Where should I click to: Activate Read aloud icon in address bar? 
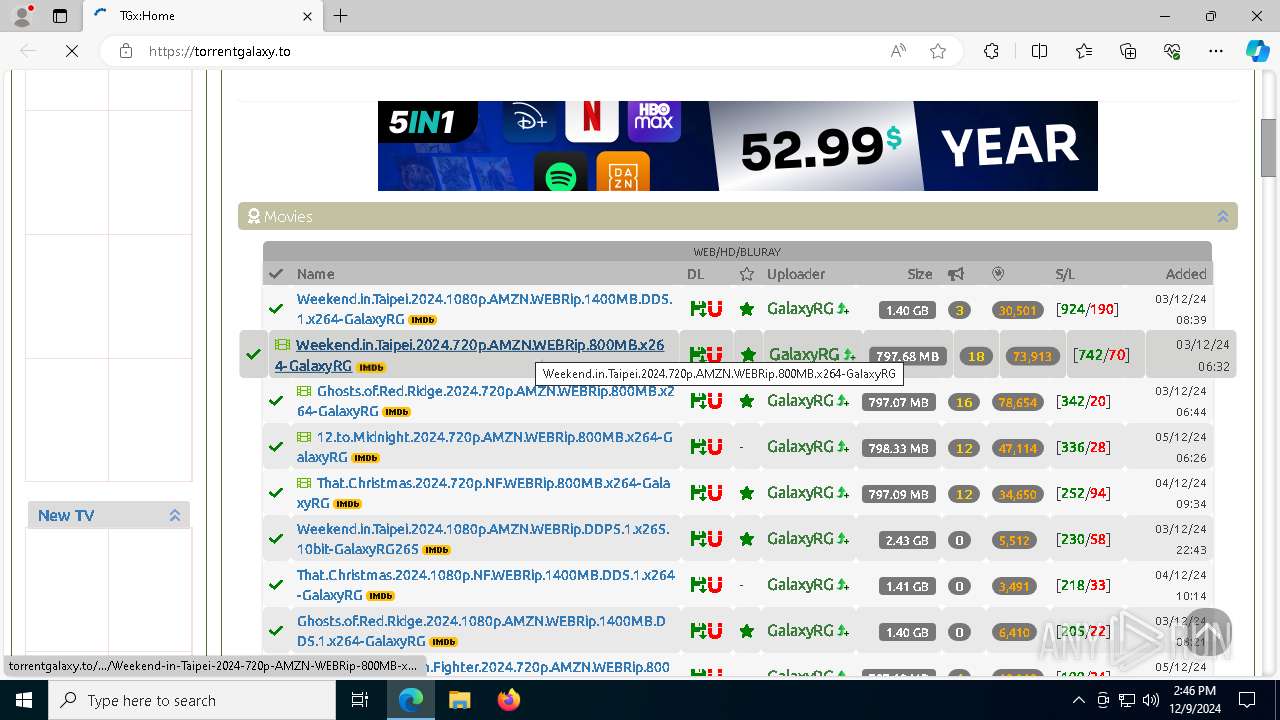pyautogui.click(x=898, y=51)
